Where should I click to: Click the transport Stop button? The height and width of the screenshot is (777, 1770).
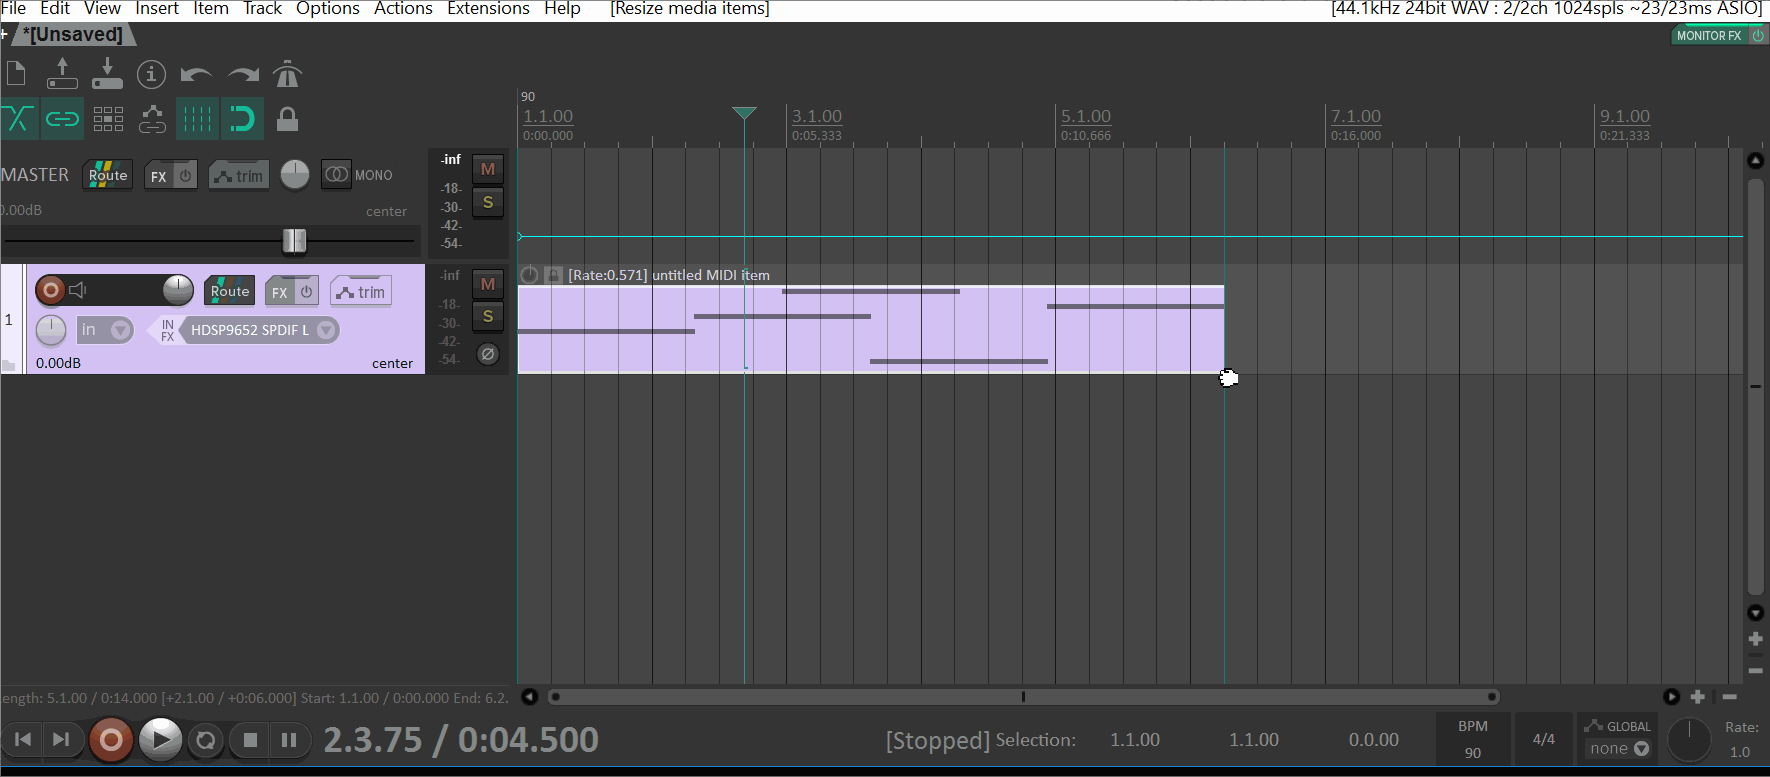pyautogui.click(x=250, y=740)
